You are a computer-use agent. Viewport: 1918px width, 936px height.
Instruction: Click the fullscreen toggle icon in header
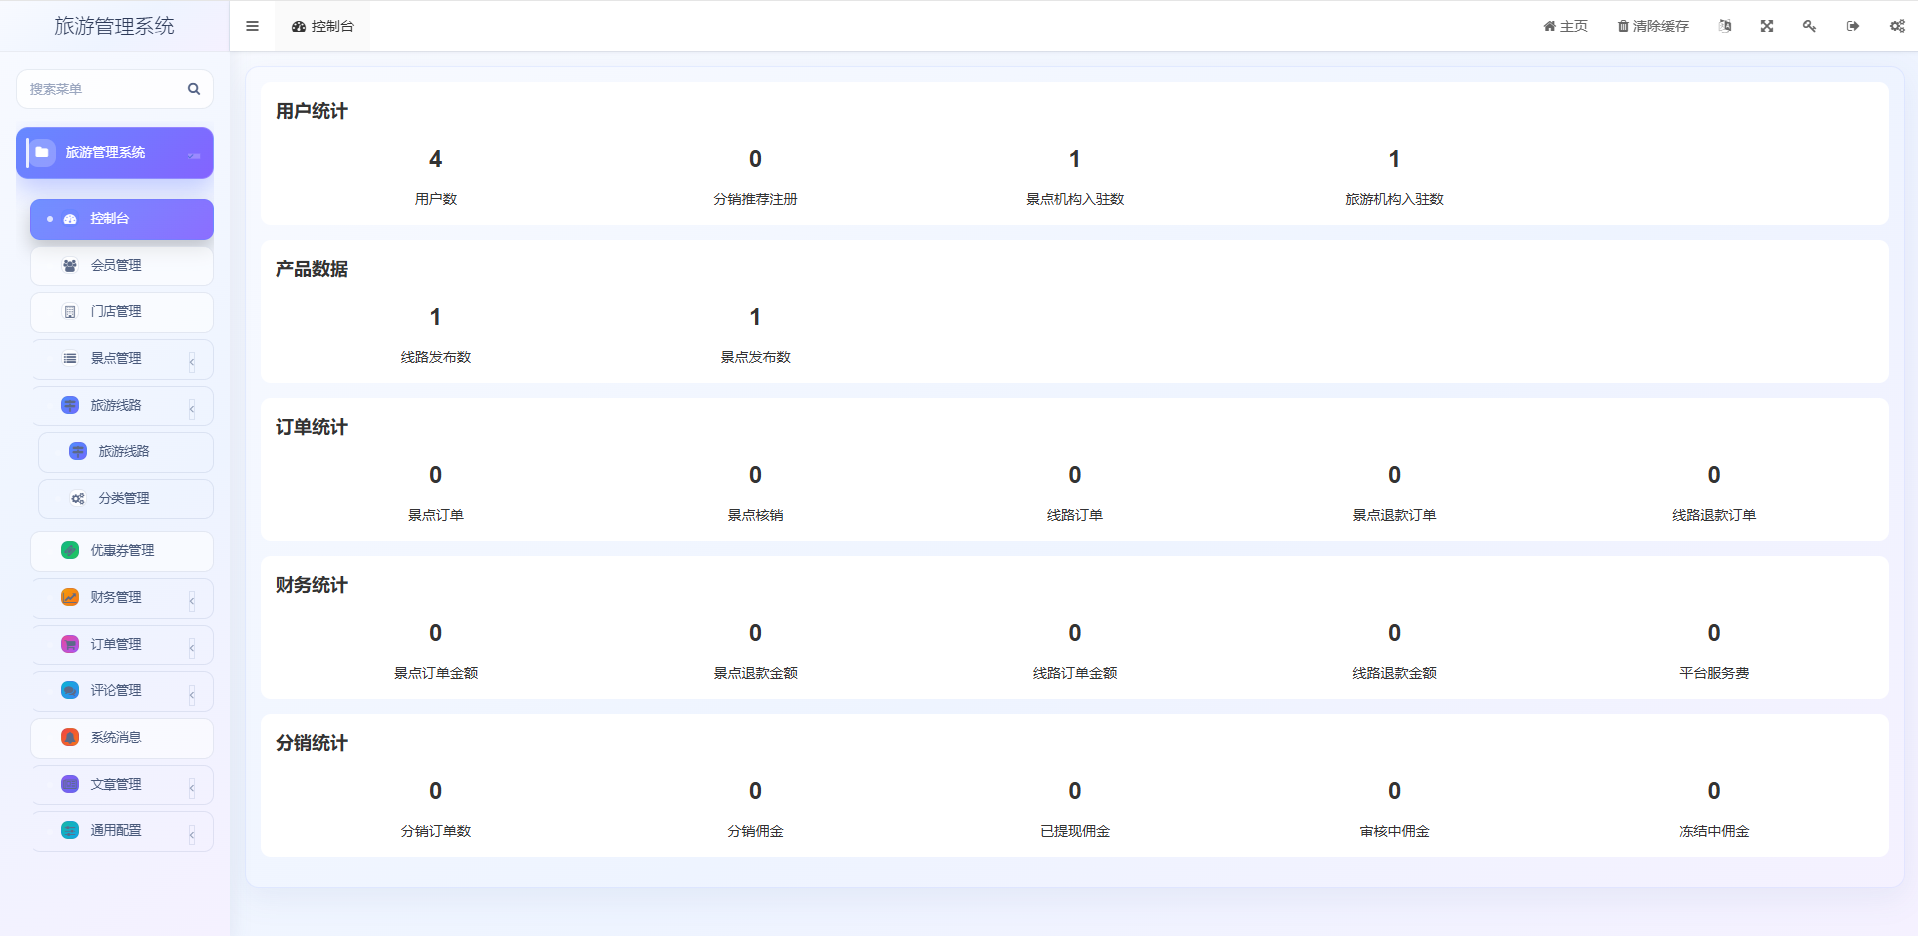point(1767,26)
